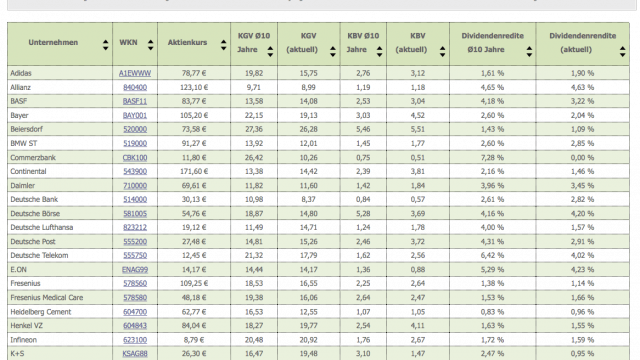The image size is (640, 360).
Task: Click the WKN column sort arrows
Action: (x=150, y=45)
